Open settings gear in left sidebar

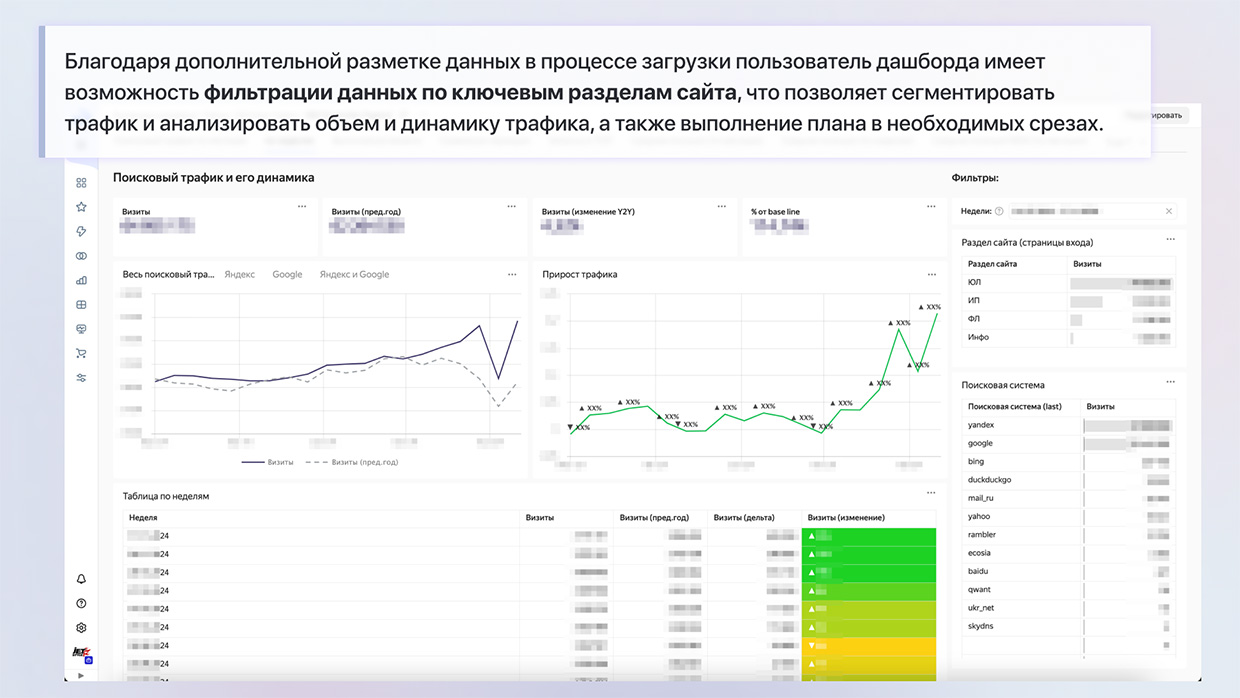[81, 628]
